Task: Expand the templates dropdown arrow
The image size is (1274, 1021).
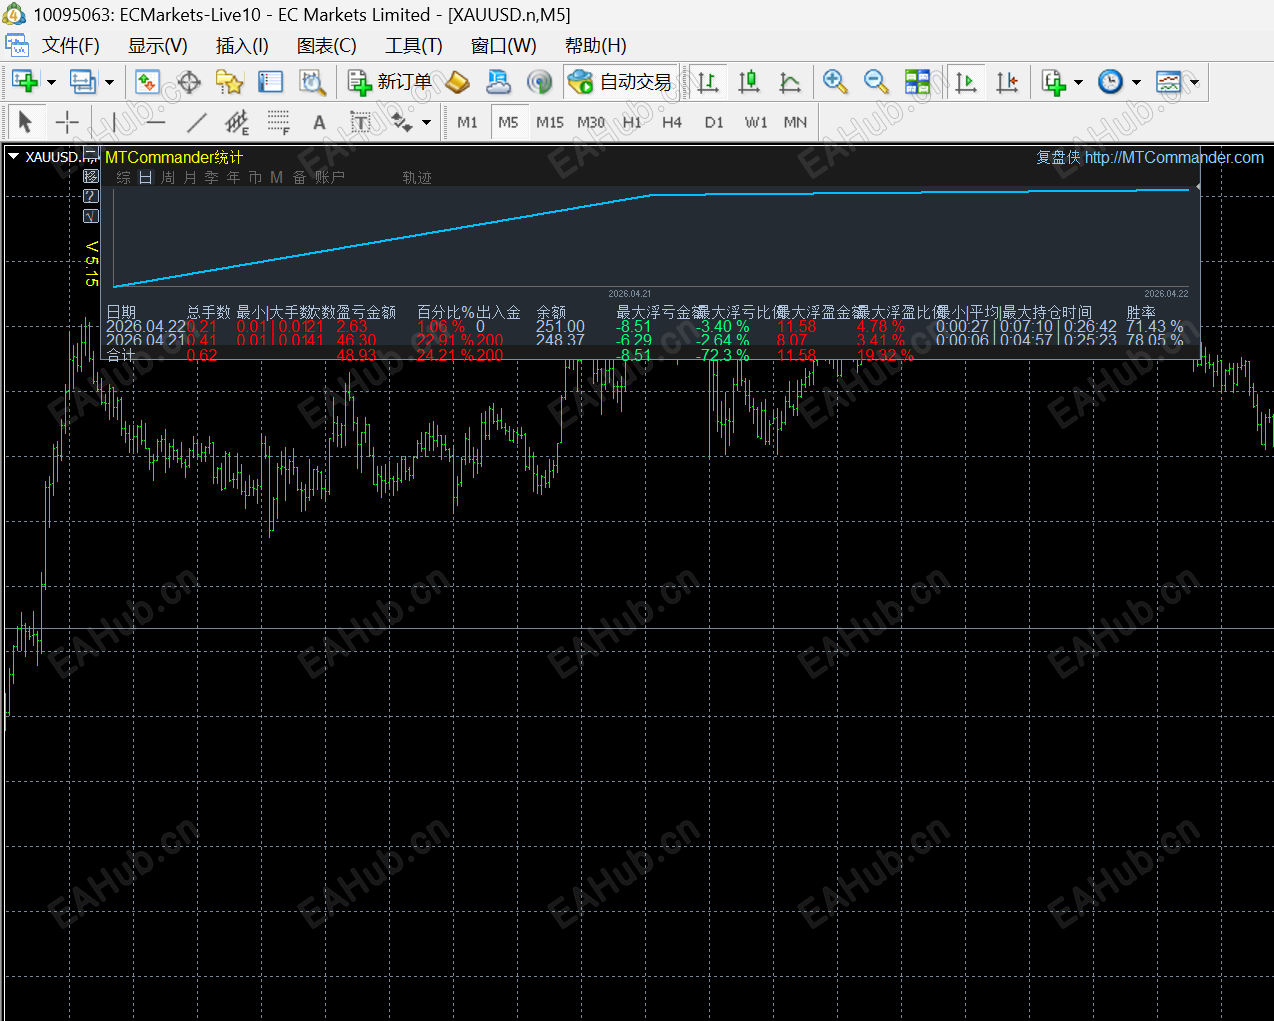Action: (x=1194, y=82)
